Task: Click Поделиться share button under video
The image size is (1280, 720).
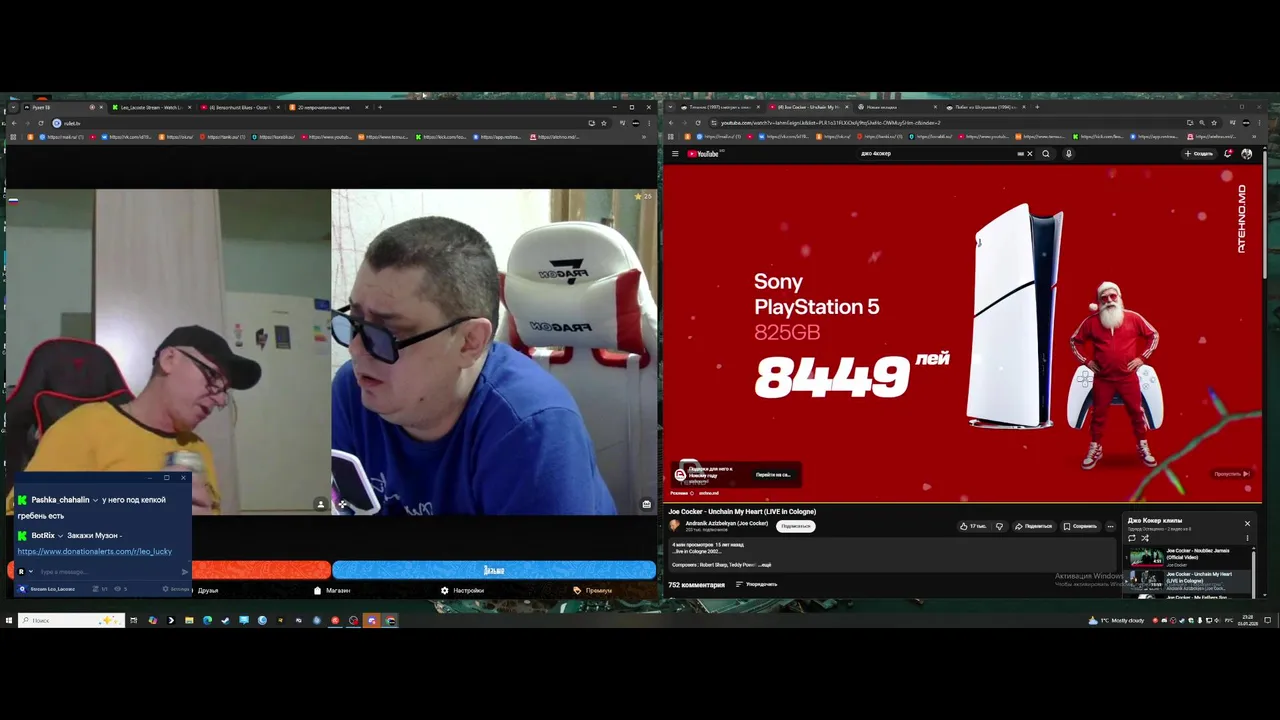Action: 1034,526
